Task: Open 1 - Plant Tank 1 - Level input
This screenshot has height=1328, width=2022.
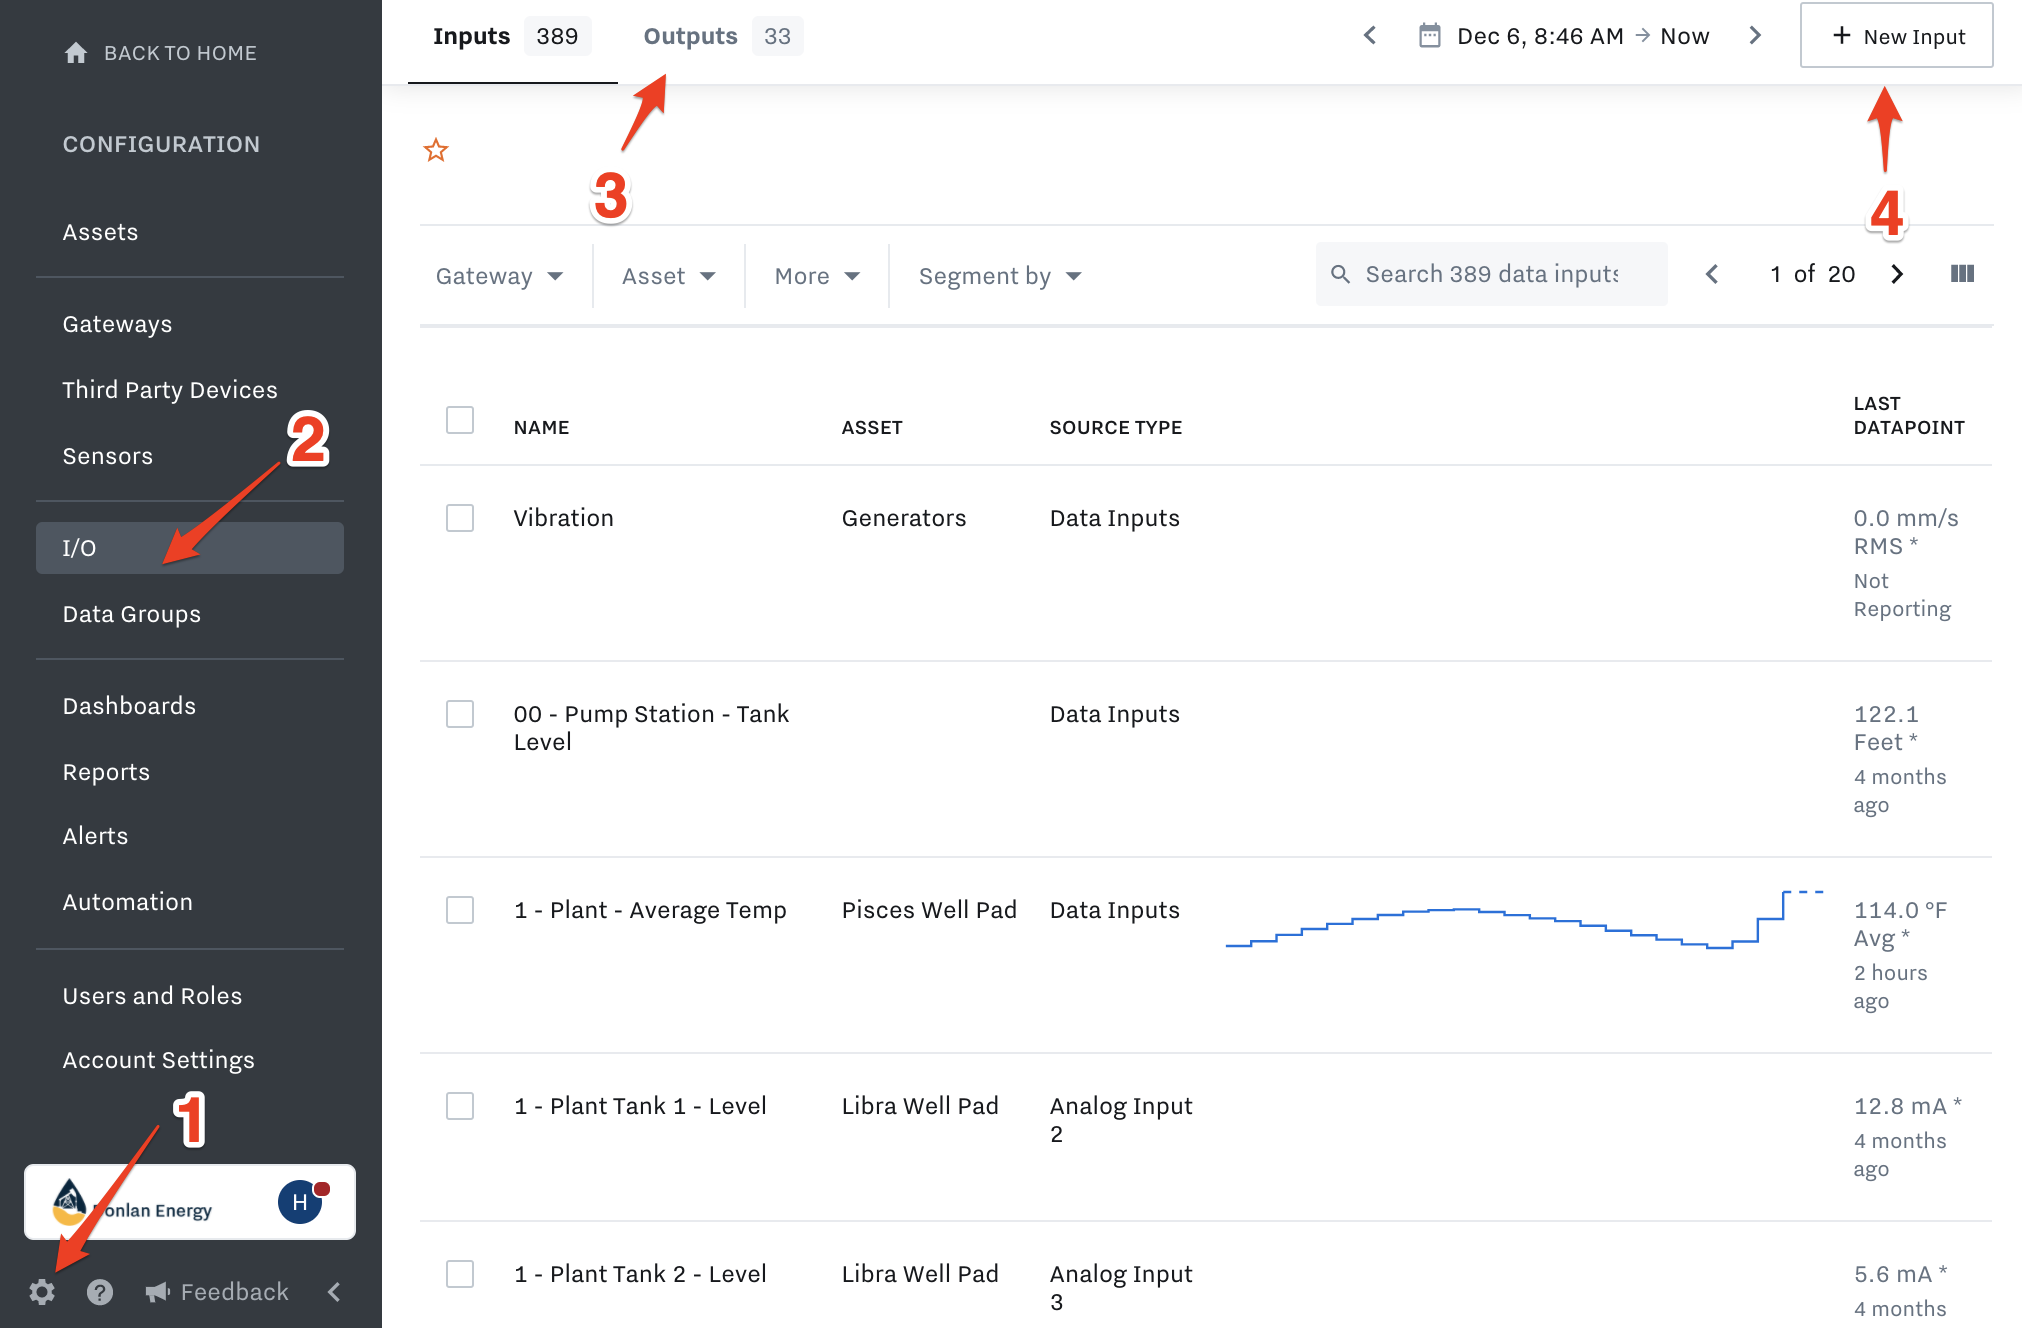Action: pos(640,1106)
